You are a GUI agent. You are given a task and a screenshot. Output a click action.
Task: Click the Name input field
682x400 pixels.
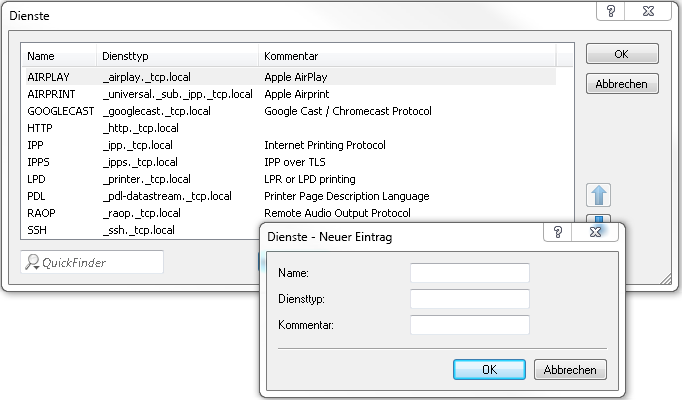(469, 273)
